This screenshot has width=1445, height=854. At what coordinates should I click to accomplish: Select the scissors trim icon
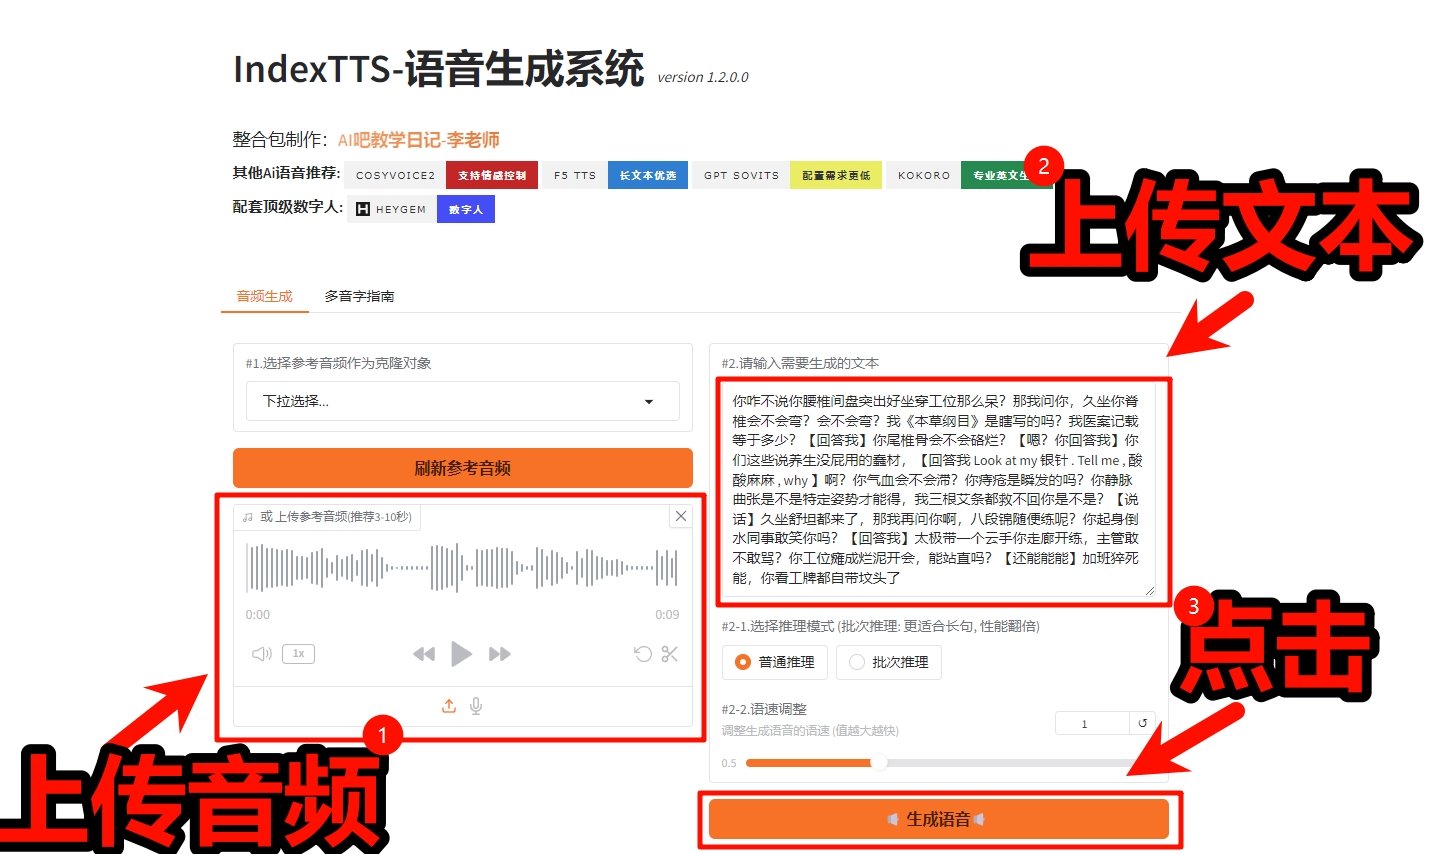pos(669,654)
